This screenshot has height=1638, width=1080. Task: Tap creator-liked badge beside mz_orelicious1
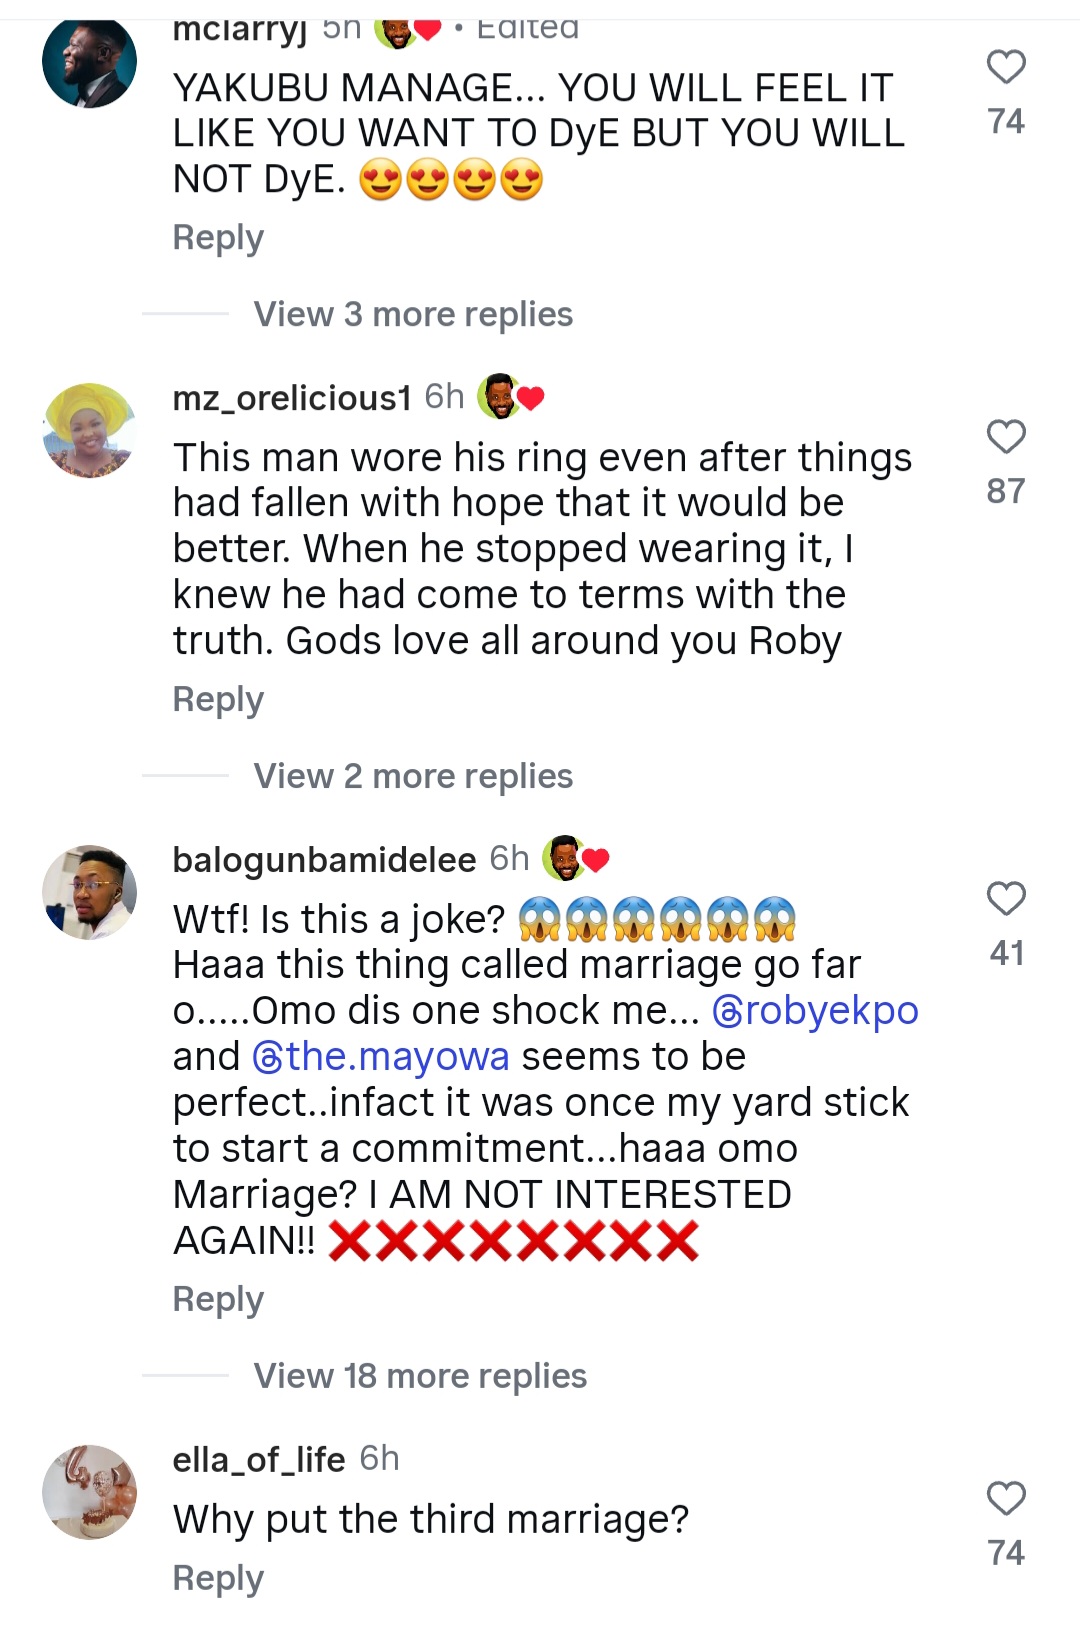point(511,397)
